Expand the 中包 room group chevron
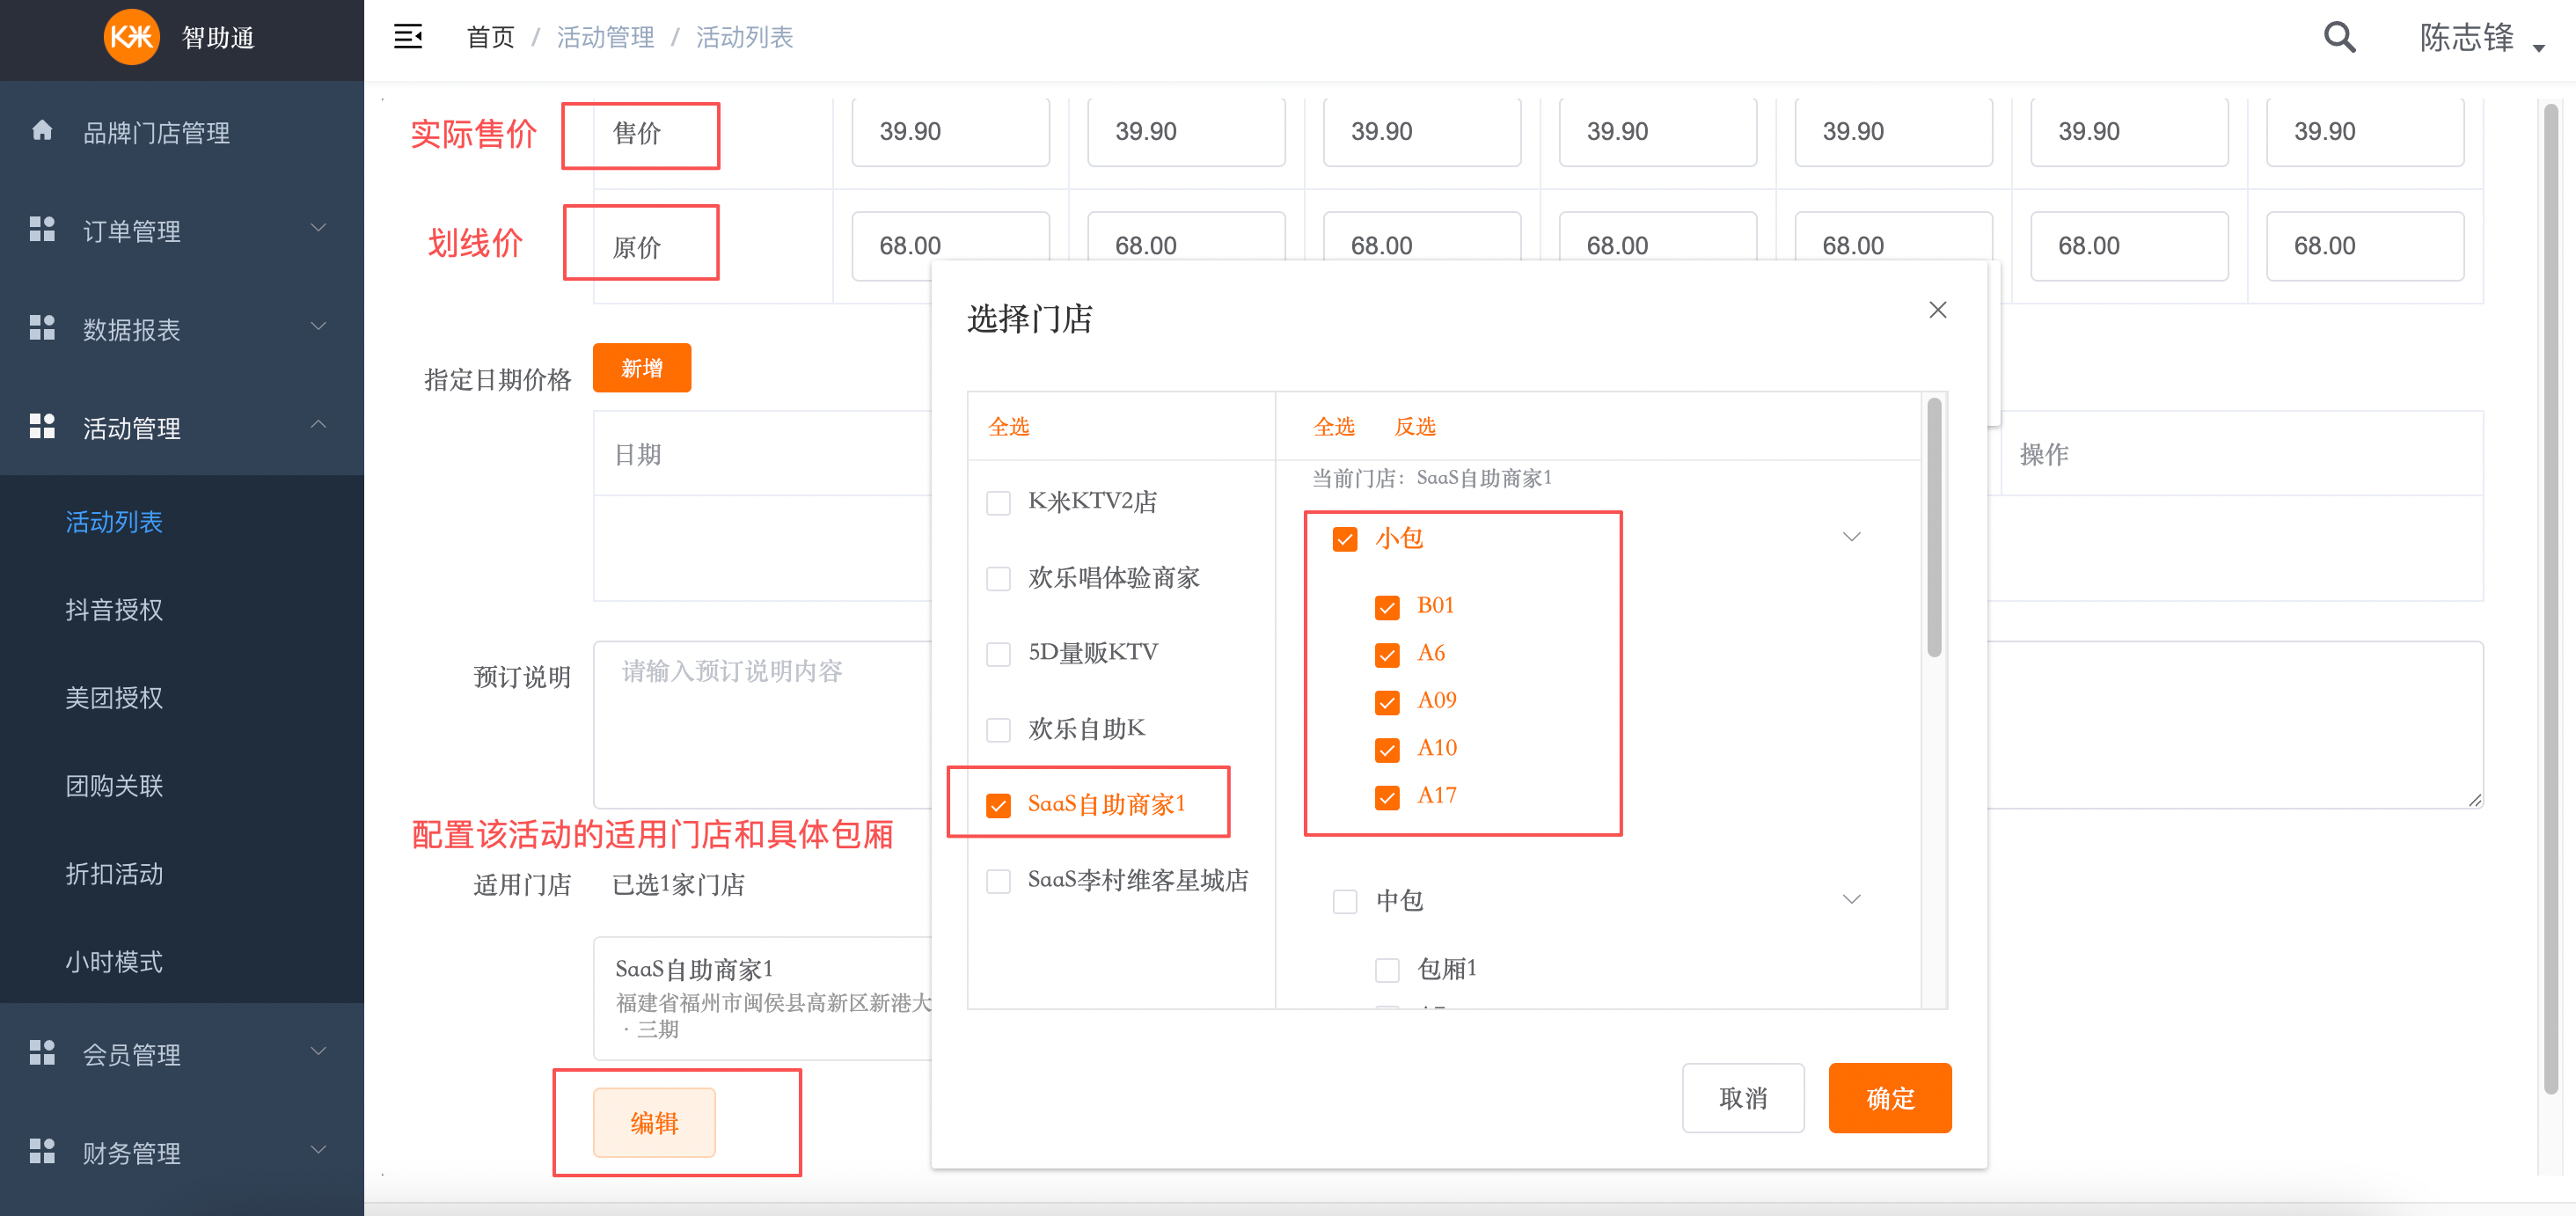 pyautogui.click(x=1852, y=898)
